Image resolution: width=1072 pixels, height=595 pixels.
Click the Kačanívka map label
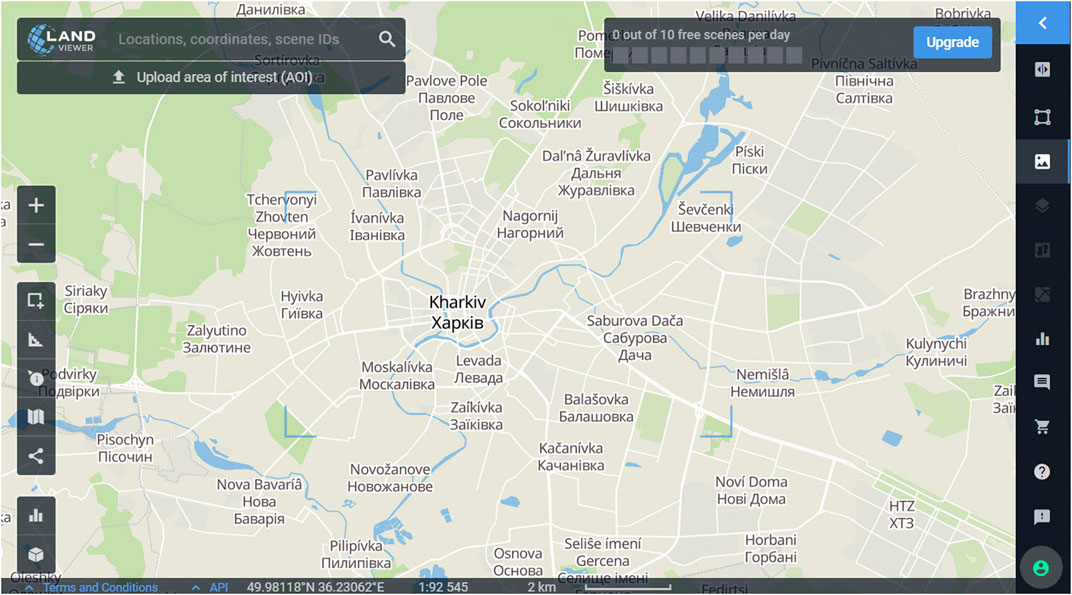[x=571, y=457]
